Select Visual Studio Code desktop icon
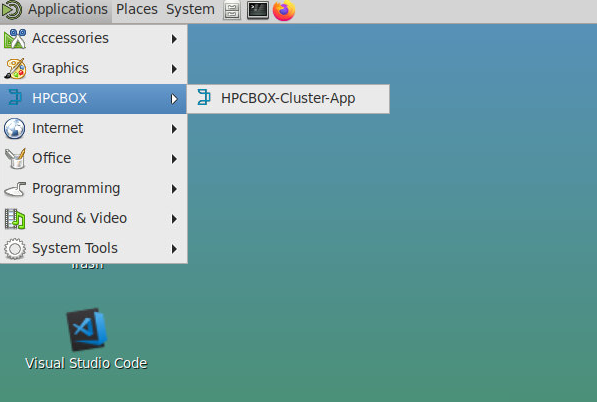Screen dimensions: 597x402 click(87, 329)
